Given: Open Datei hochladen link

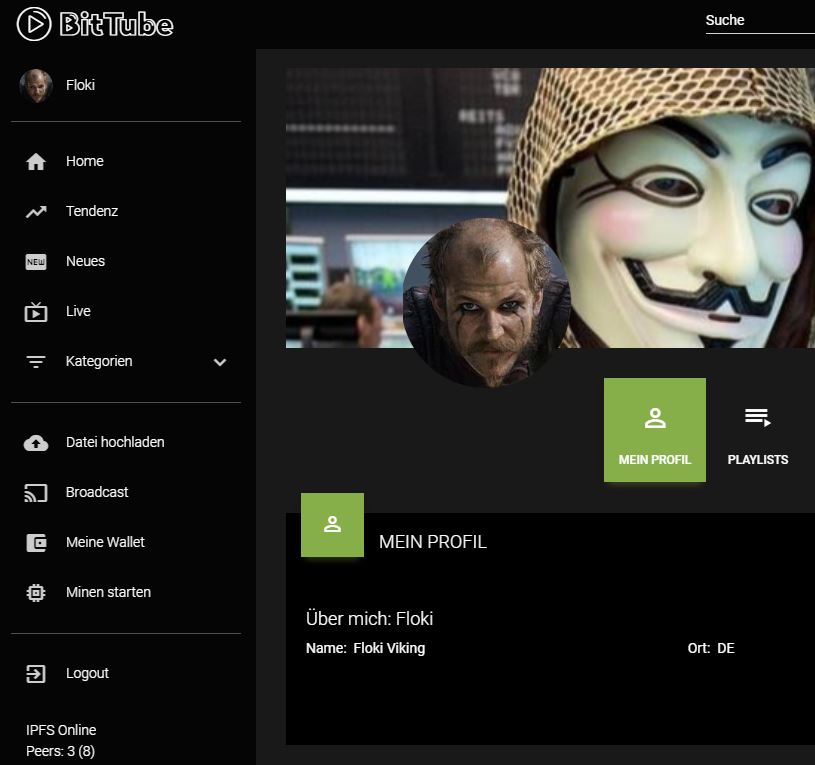Looking at the screenshot, I should point(115,442).
